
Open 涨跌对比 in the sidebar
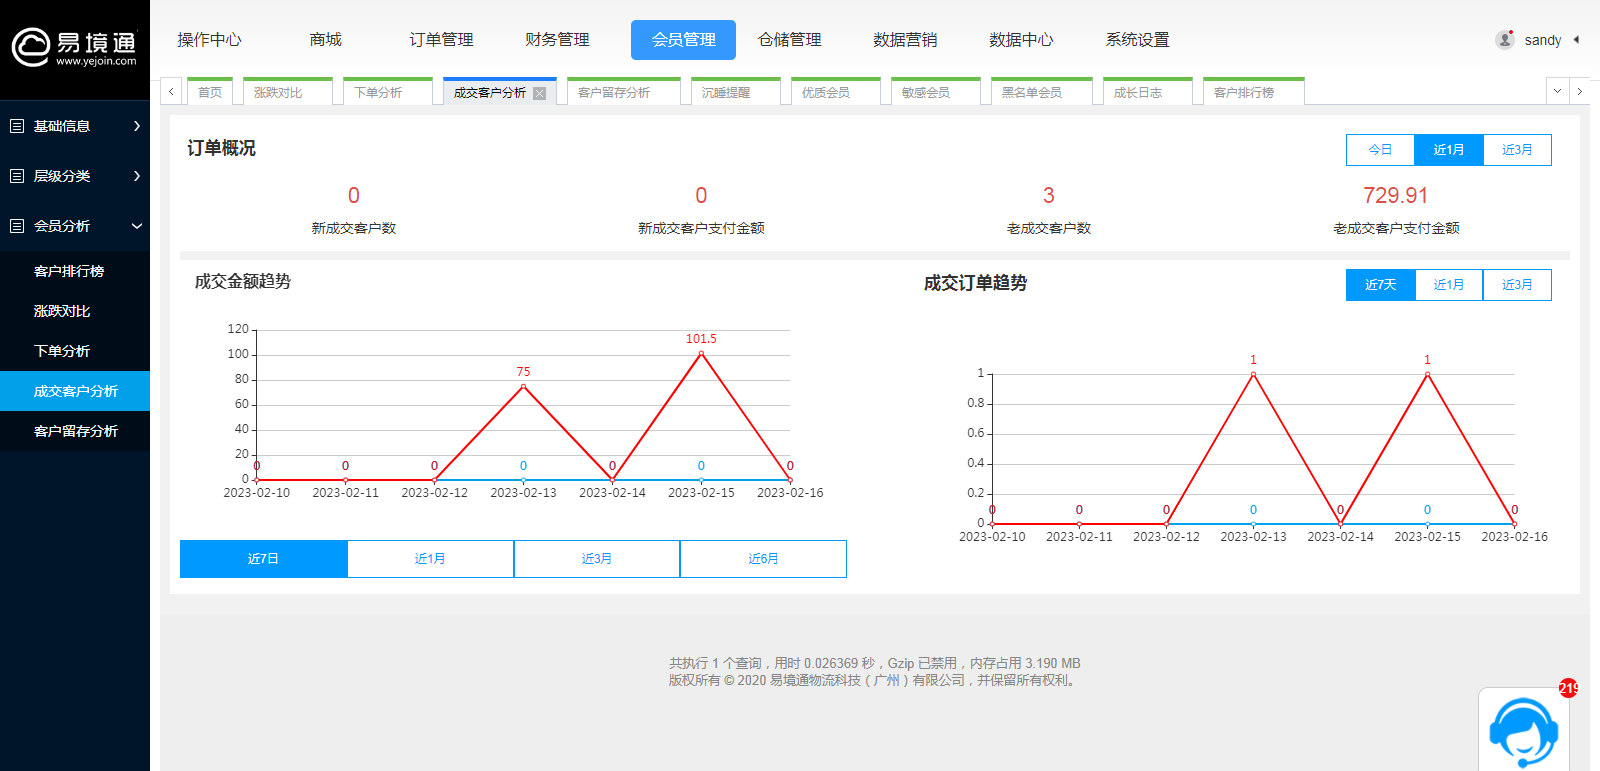(x=75, y=311)
